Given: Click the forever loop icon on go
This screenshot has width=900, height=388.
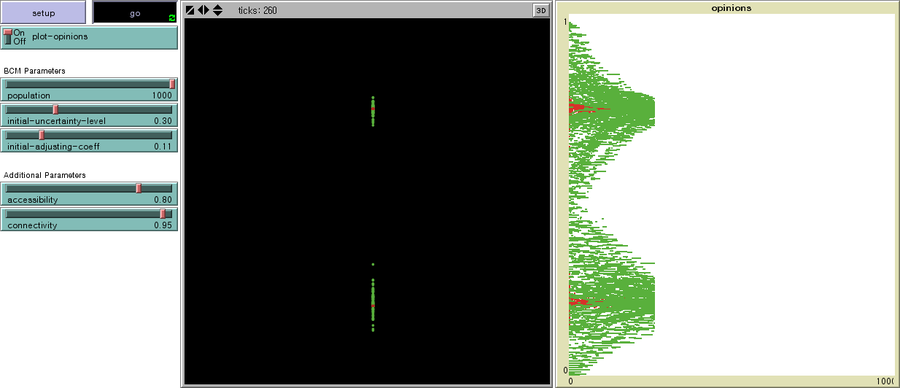Looking at the screenshot, I should coord(172,18).
